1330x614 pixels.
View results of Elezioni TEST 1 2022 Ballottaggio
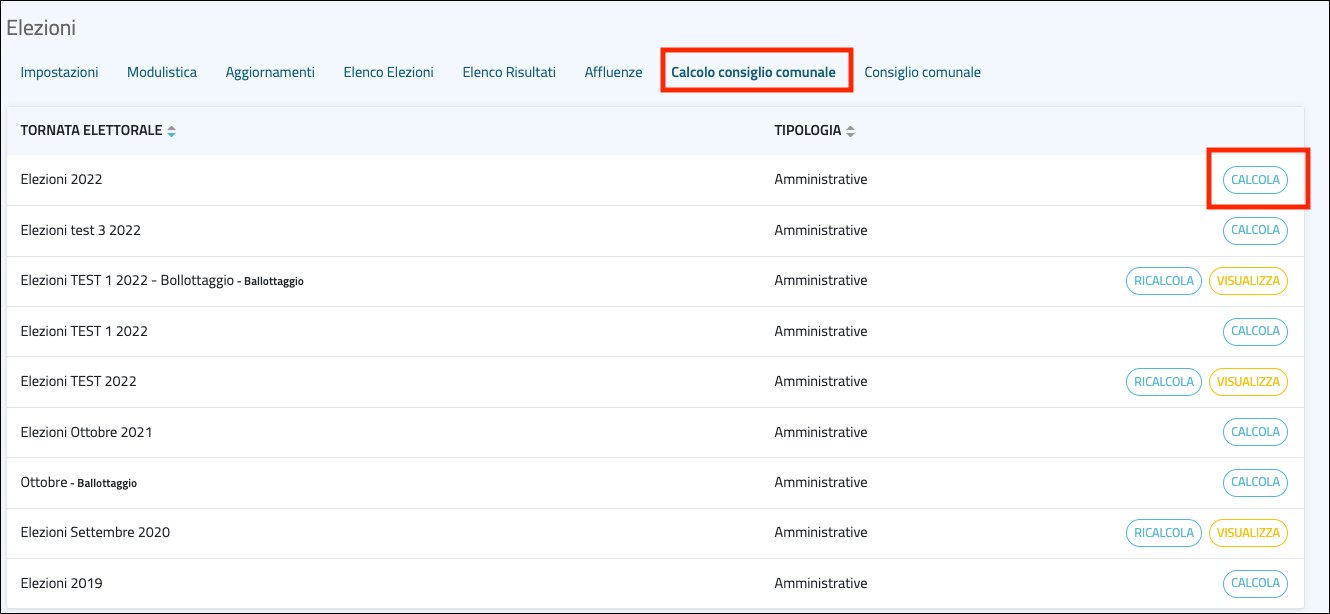[x=1248, y=281]
